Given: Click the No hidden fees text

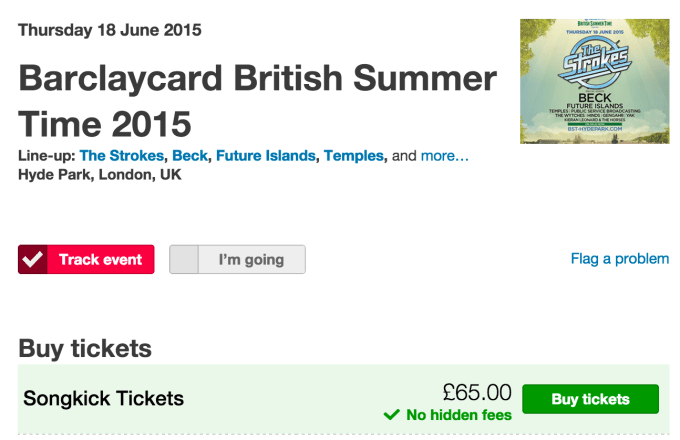Looking at the screenshot, I should [x=458, y=415].
